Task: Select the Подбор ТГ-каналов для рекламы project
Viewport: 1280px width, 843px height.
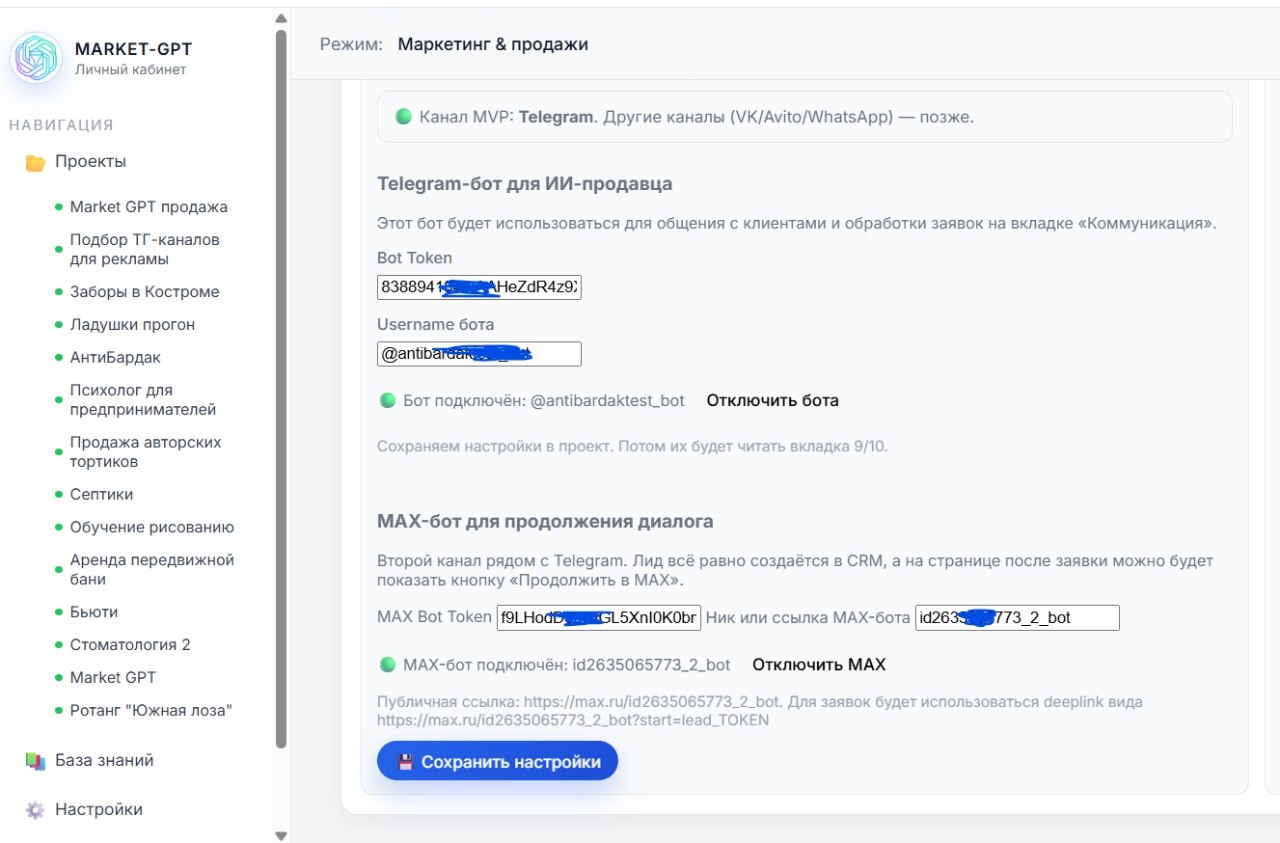Action: point(145,249)
